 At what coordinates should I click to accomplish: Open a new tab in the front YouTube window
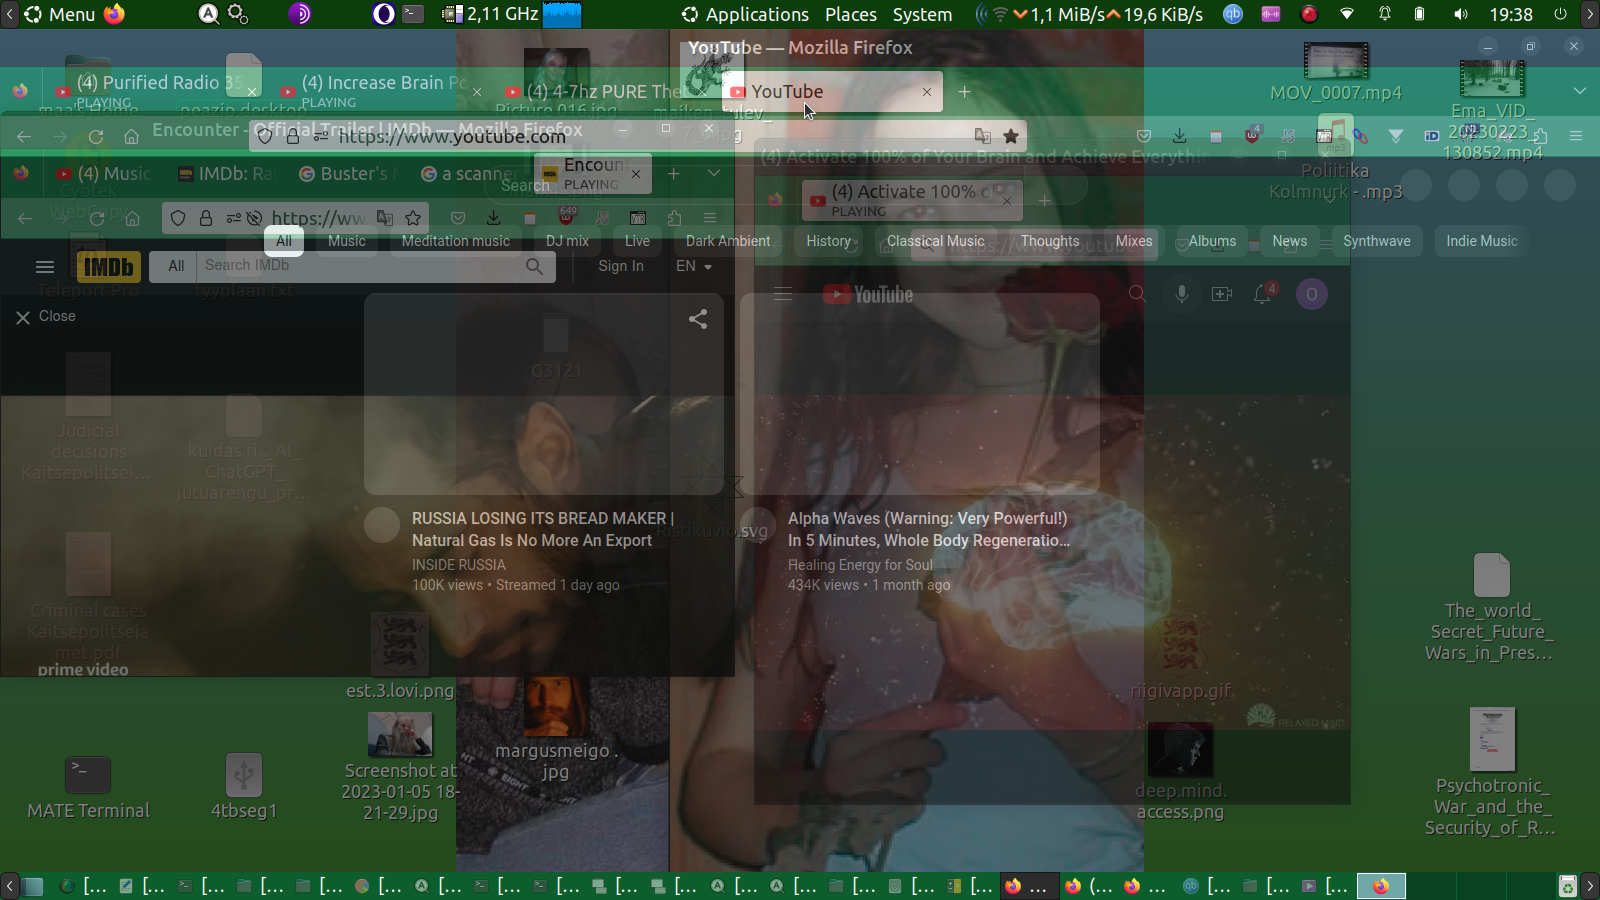(x=964, y=92)
